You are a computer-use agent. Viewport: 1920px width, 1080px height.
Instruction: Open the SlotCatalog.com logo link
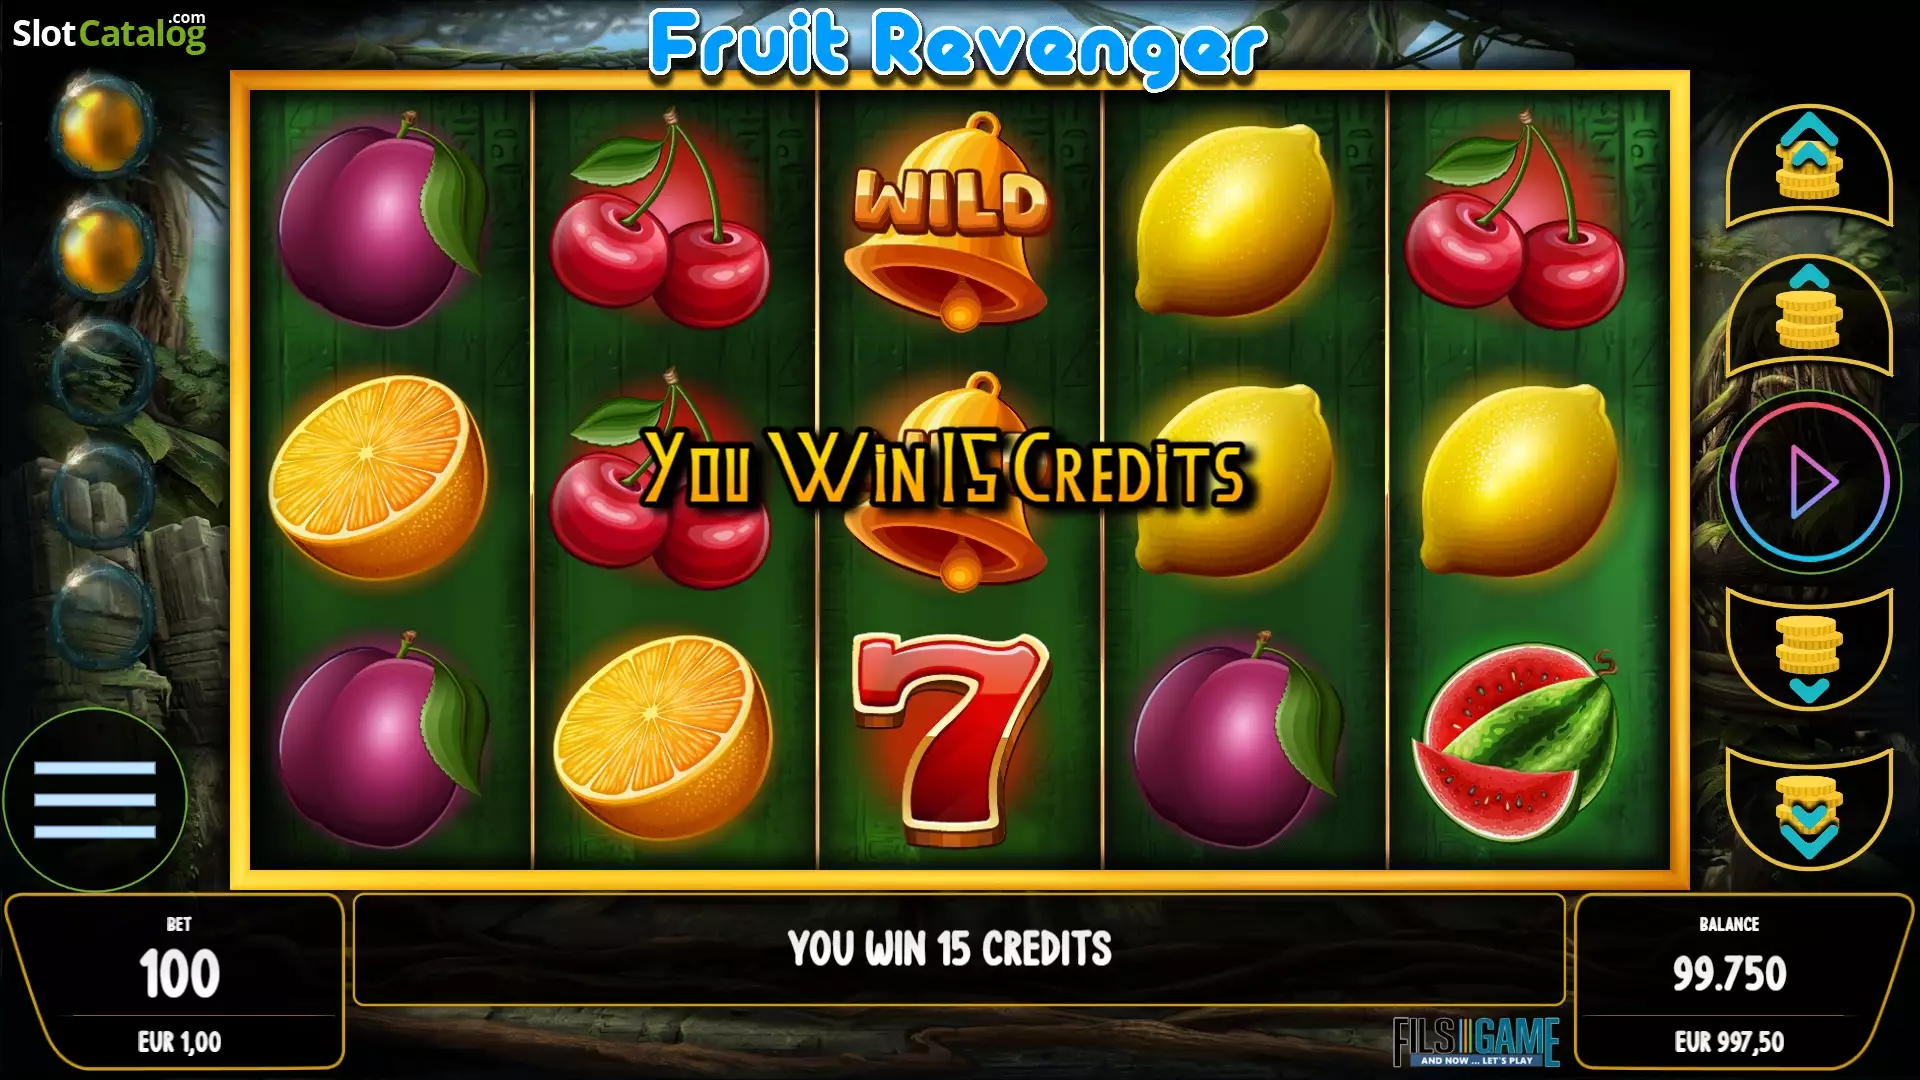point(109,32)
